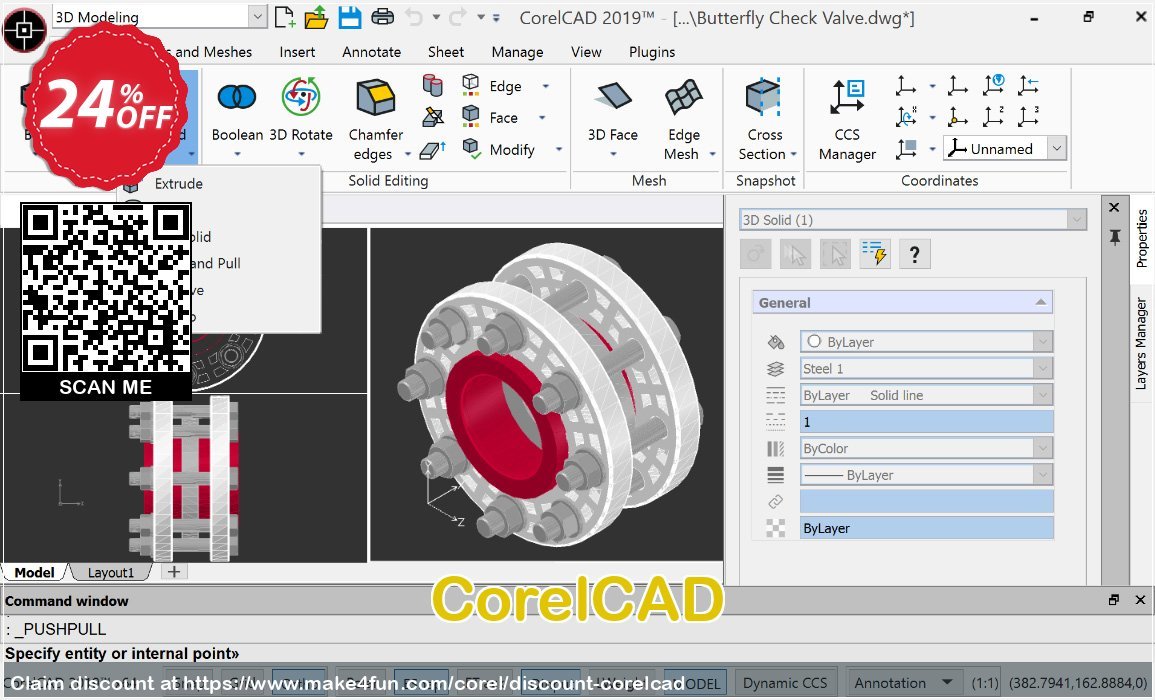Expand the Modify options dropdown arrow

tap(559, 150)
